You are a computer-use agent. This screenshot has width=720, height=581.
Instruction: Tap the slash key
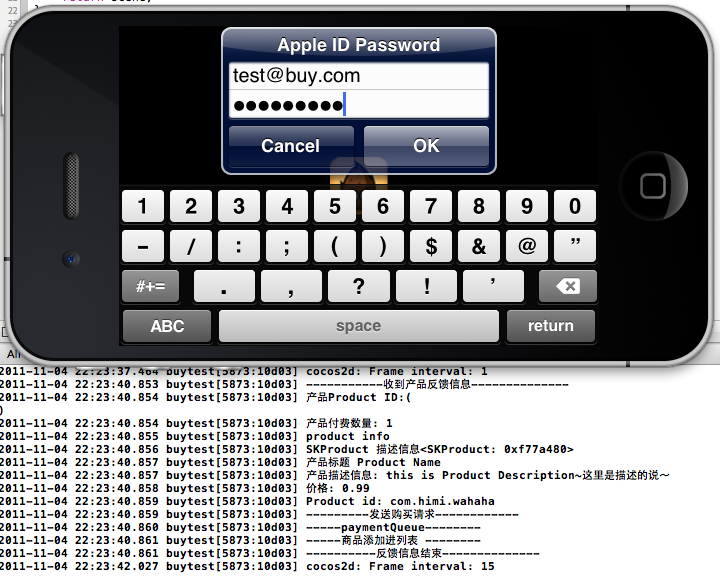click(191, 247)
